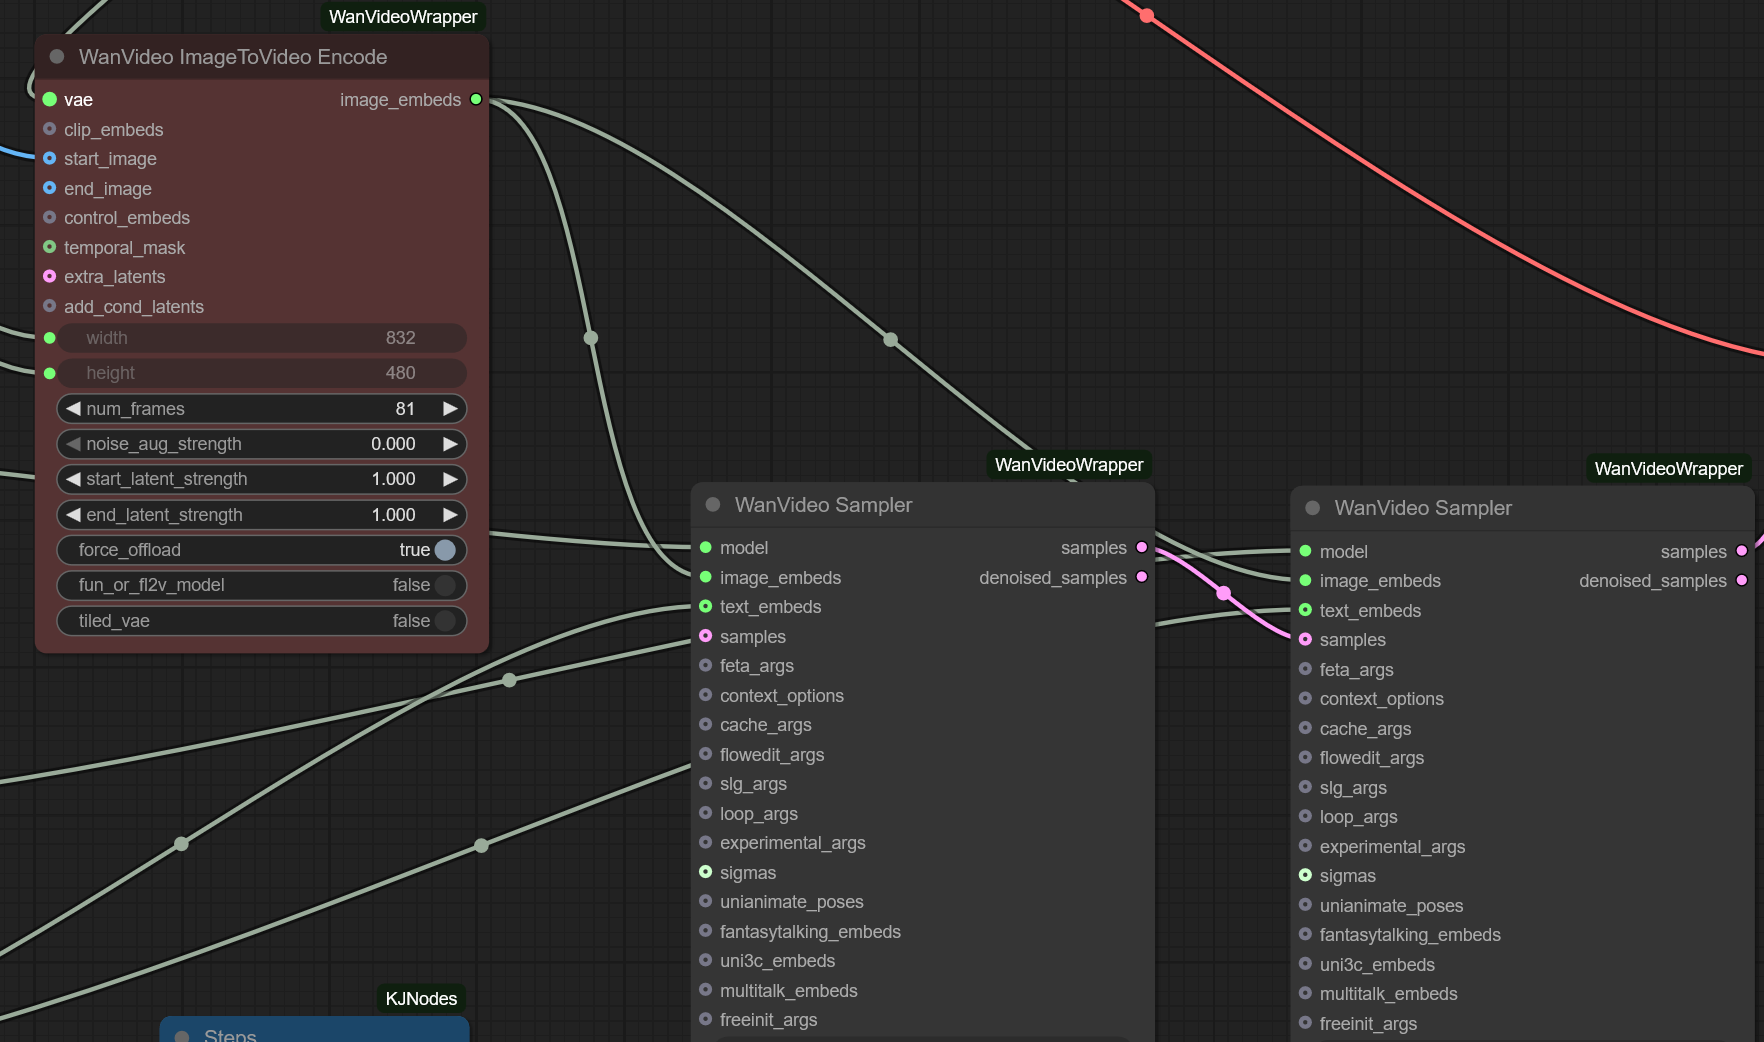This screenshot has width=1764, height=1042.
Task: Click the WanVideoWrapper badge above the Encode node
Action: click(x=403, y=17)
